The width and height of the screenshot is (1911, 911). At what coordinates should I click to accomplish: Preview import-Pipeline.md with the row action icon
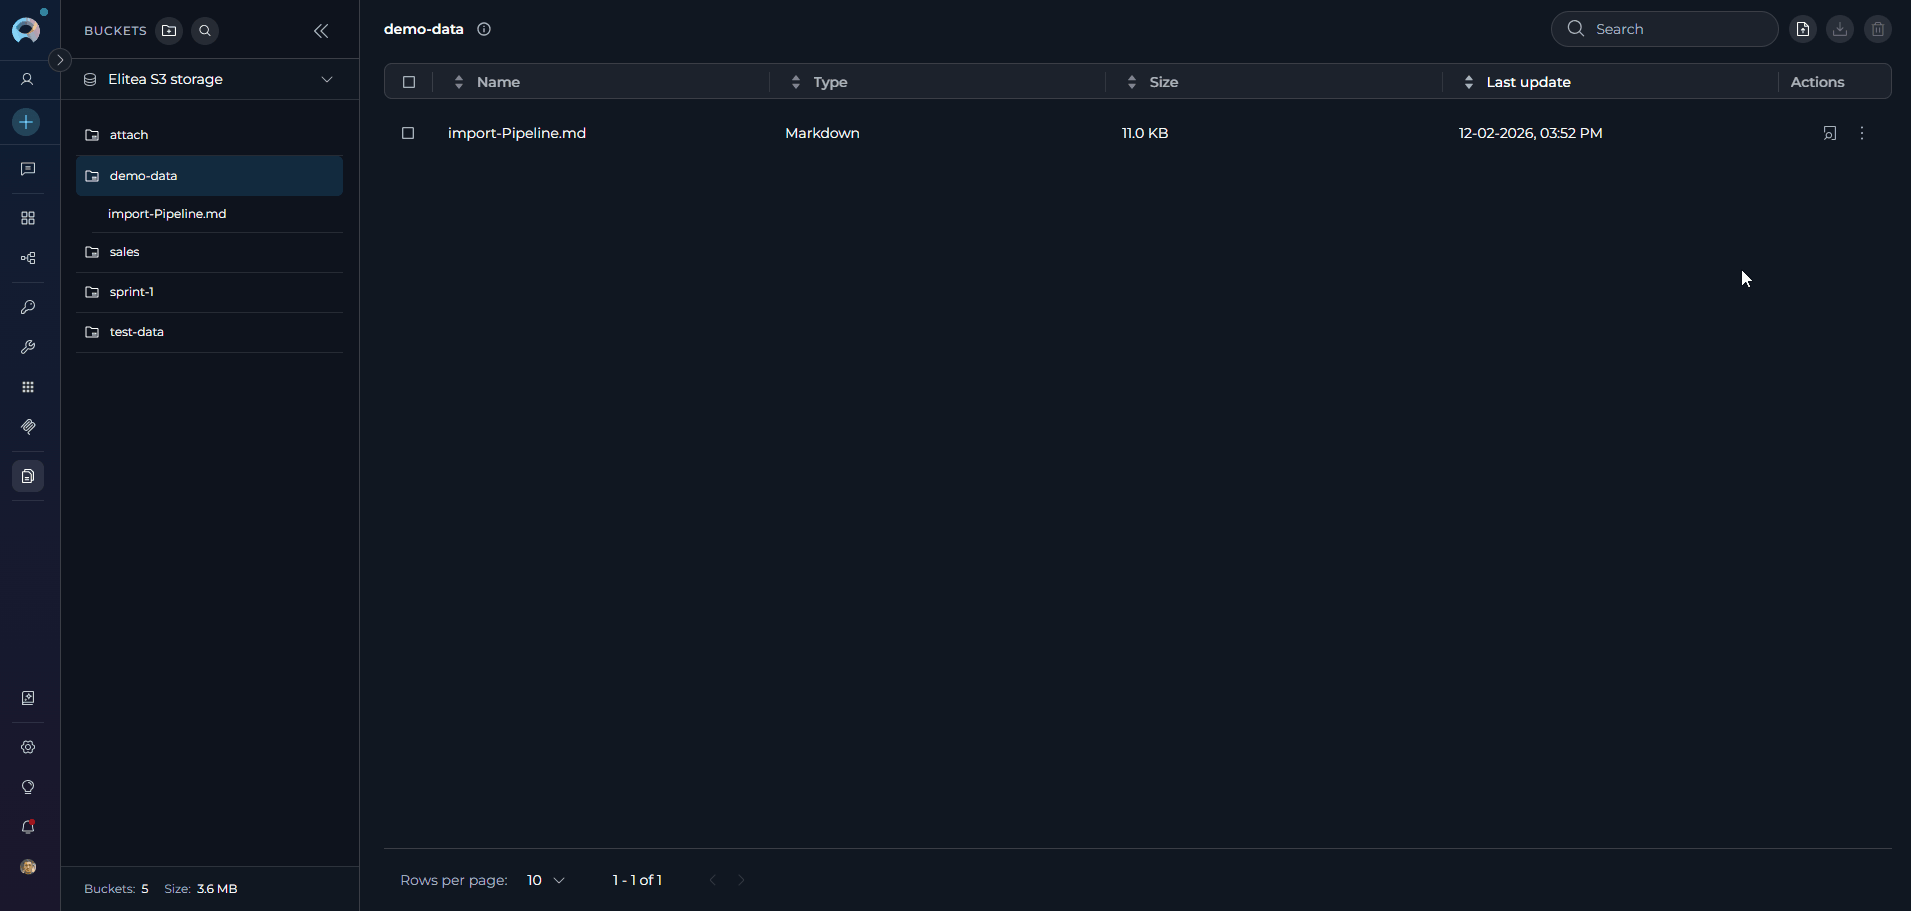1830,133
